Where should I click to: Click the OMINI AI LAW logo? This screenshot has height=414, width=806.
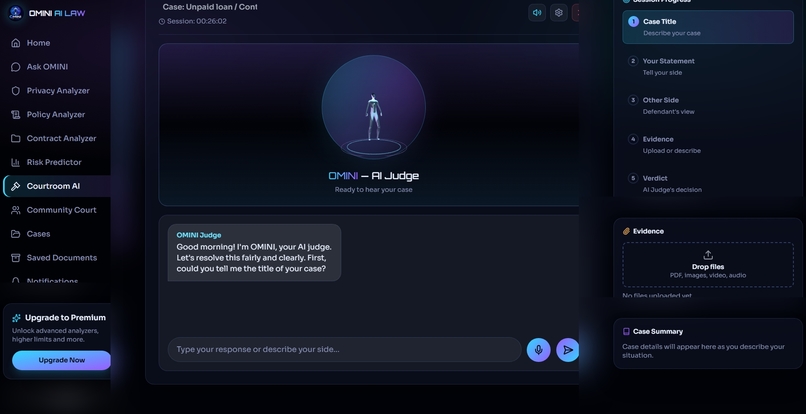[46, 12]
